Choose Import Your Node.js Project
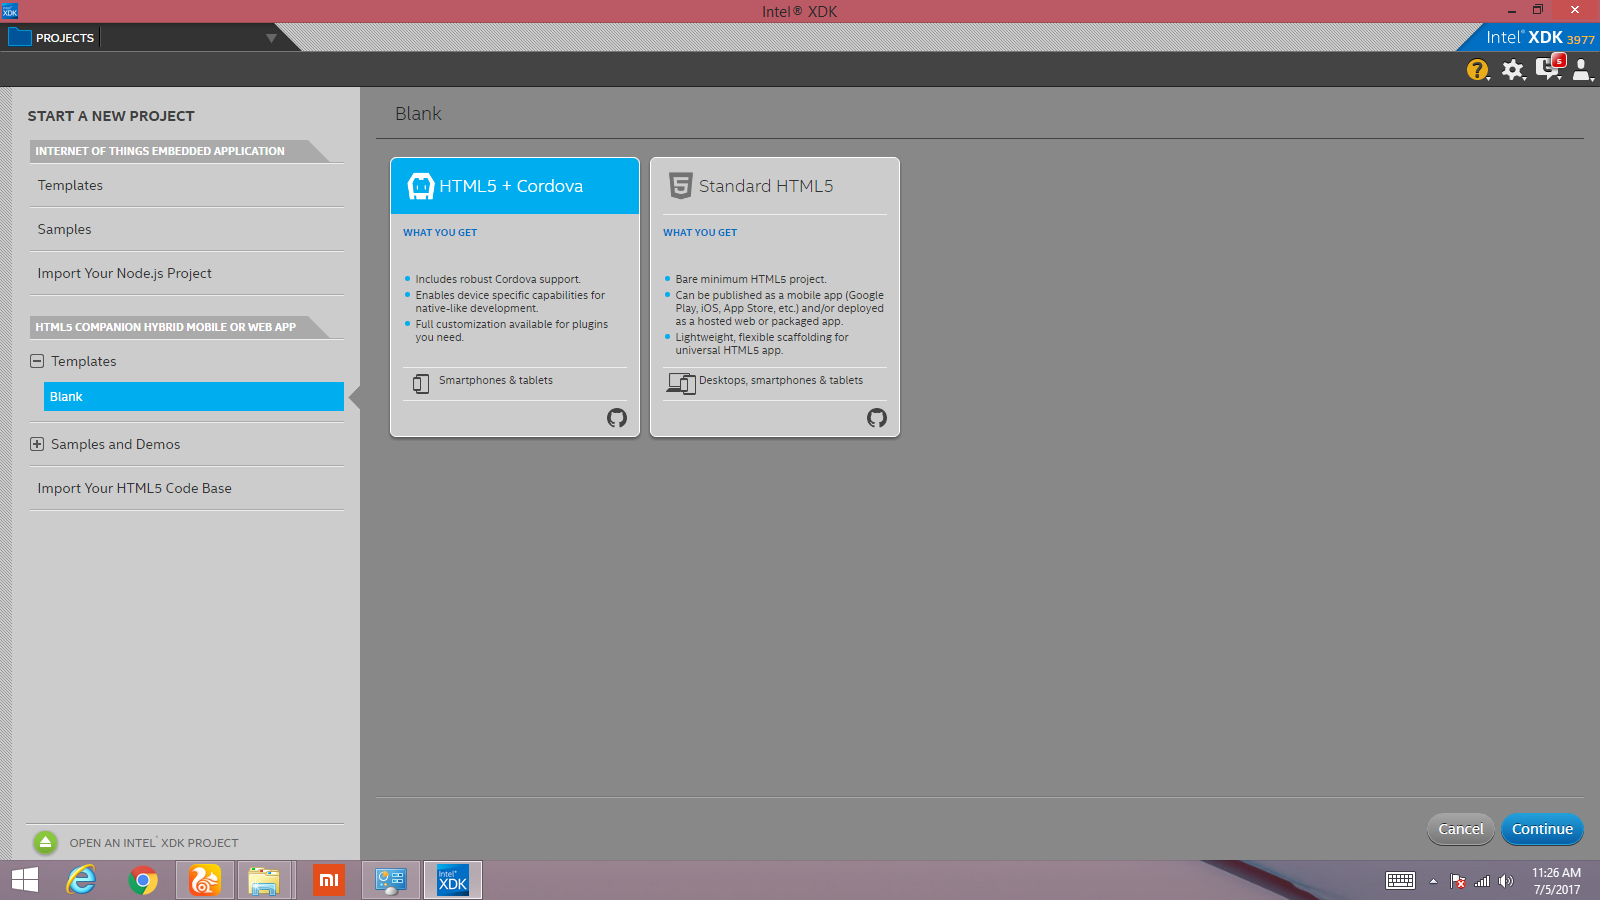1600x900 pixels. pos(124,273)
